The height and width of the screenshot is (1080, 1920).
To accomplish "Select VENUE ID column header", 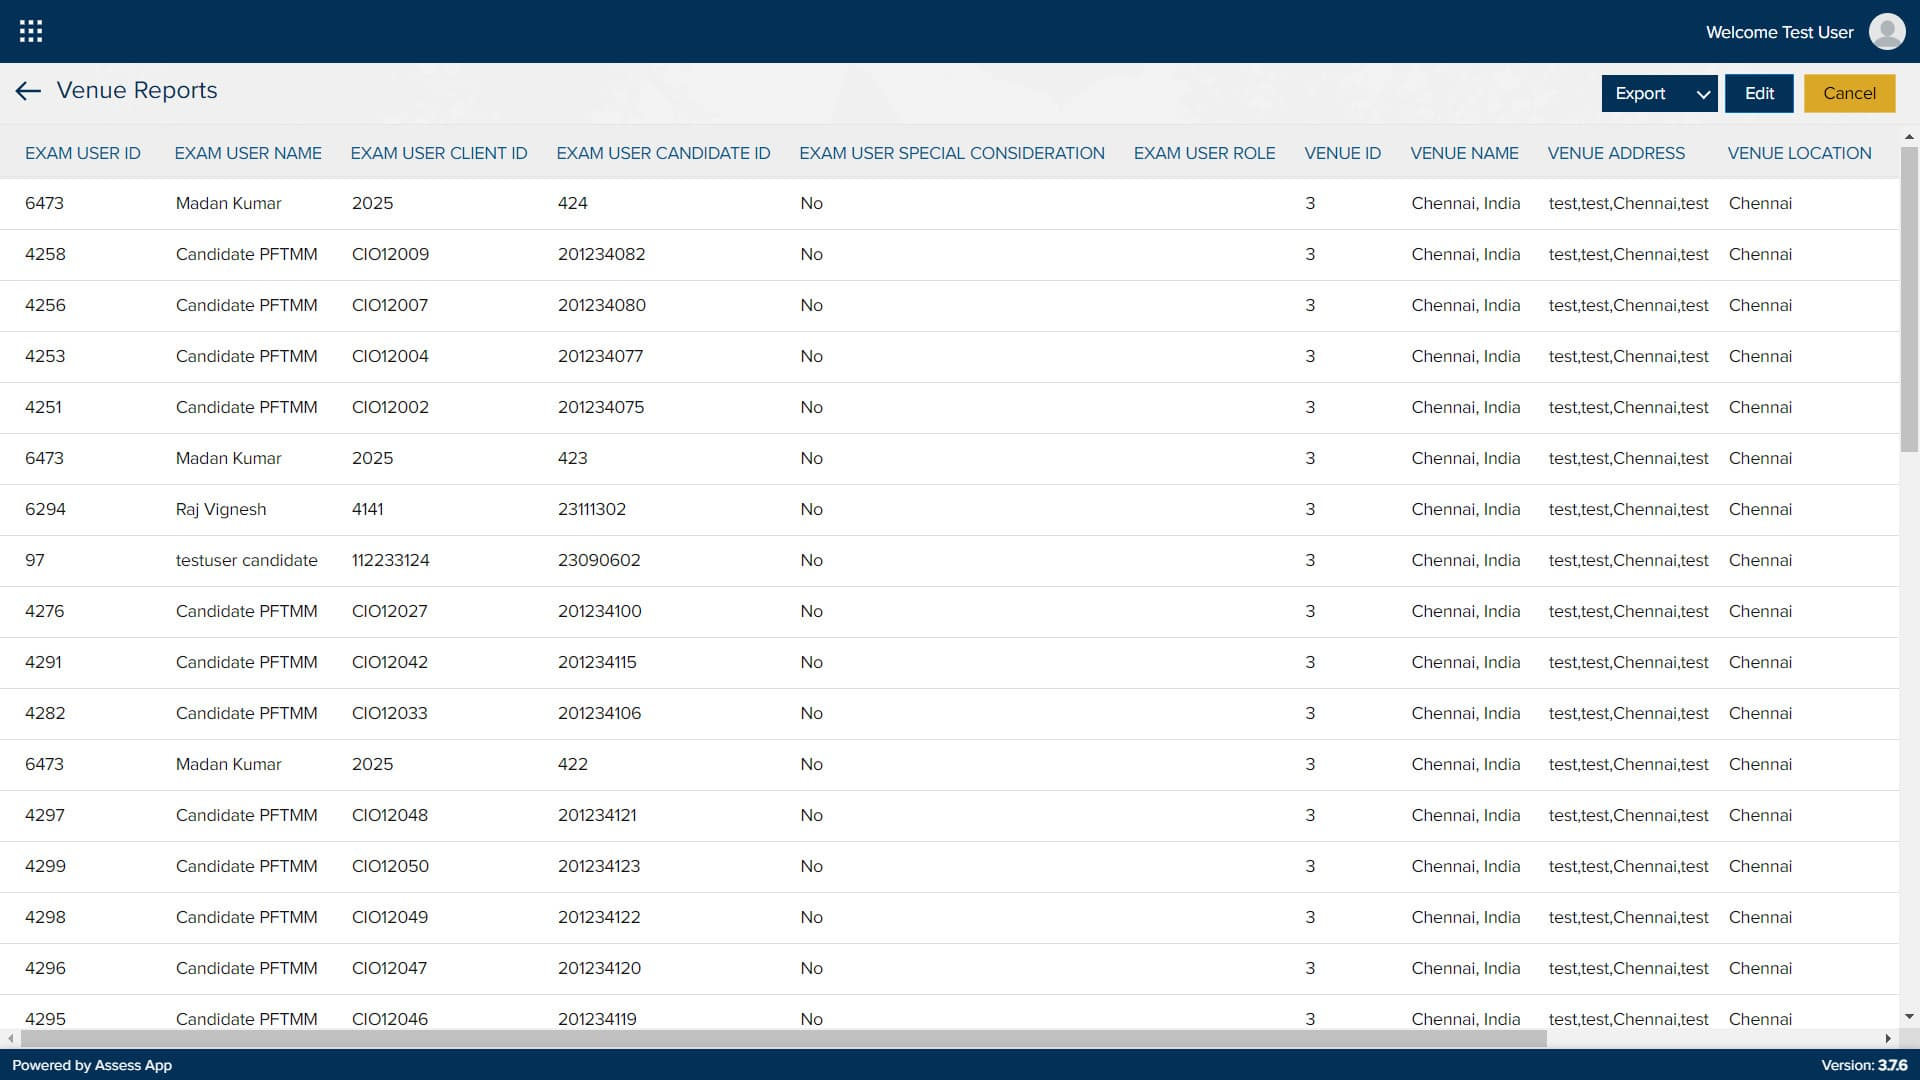I will tap(1343, 153).
